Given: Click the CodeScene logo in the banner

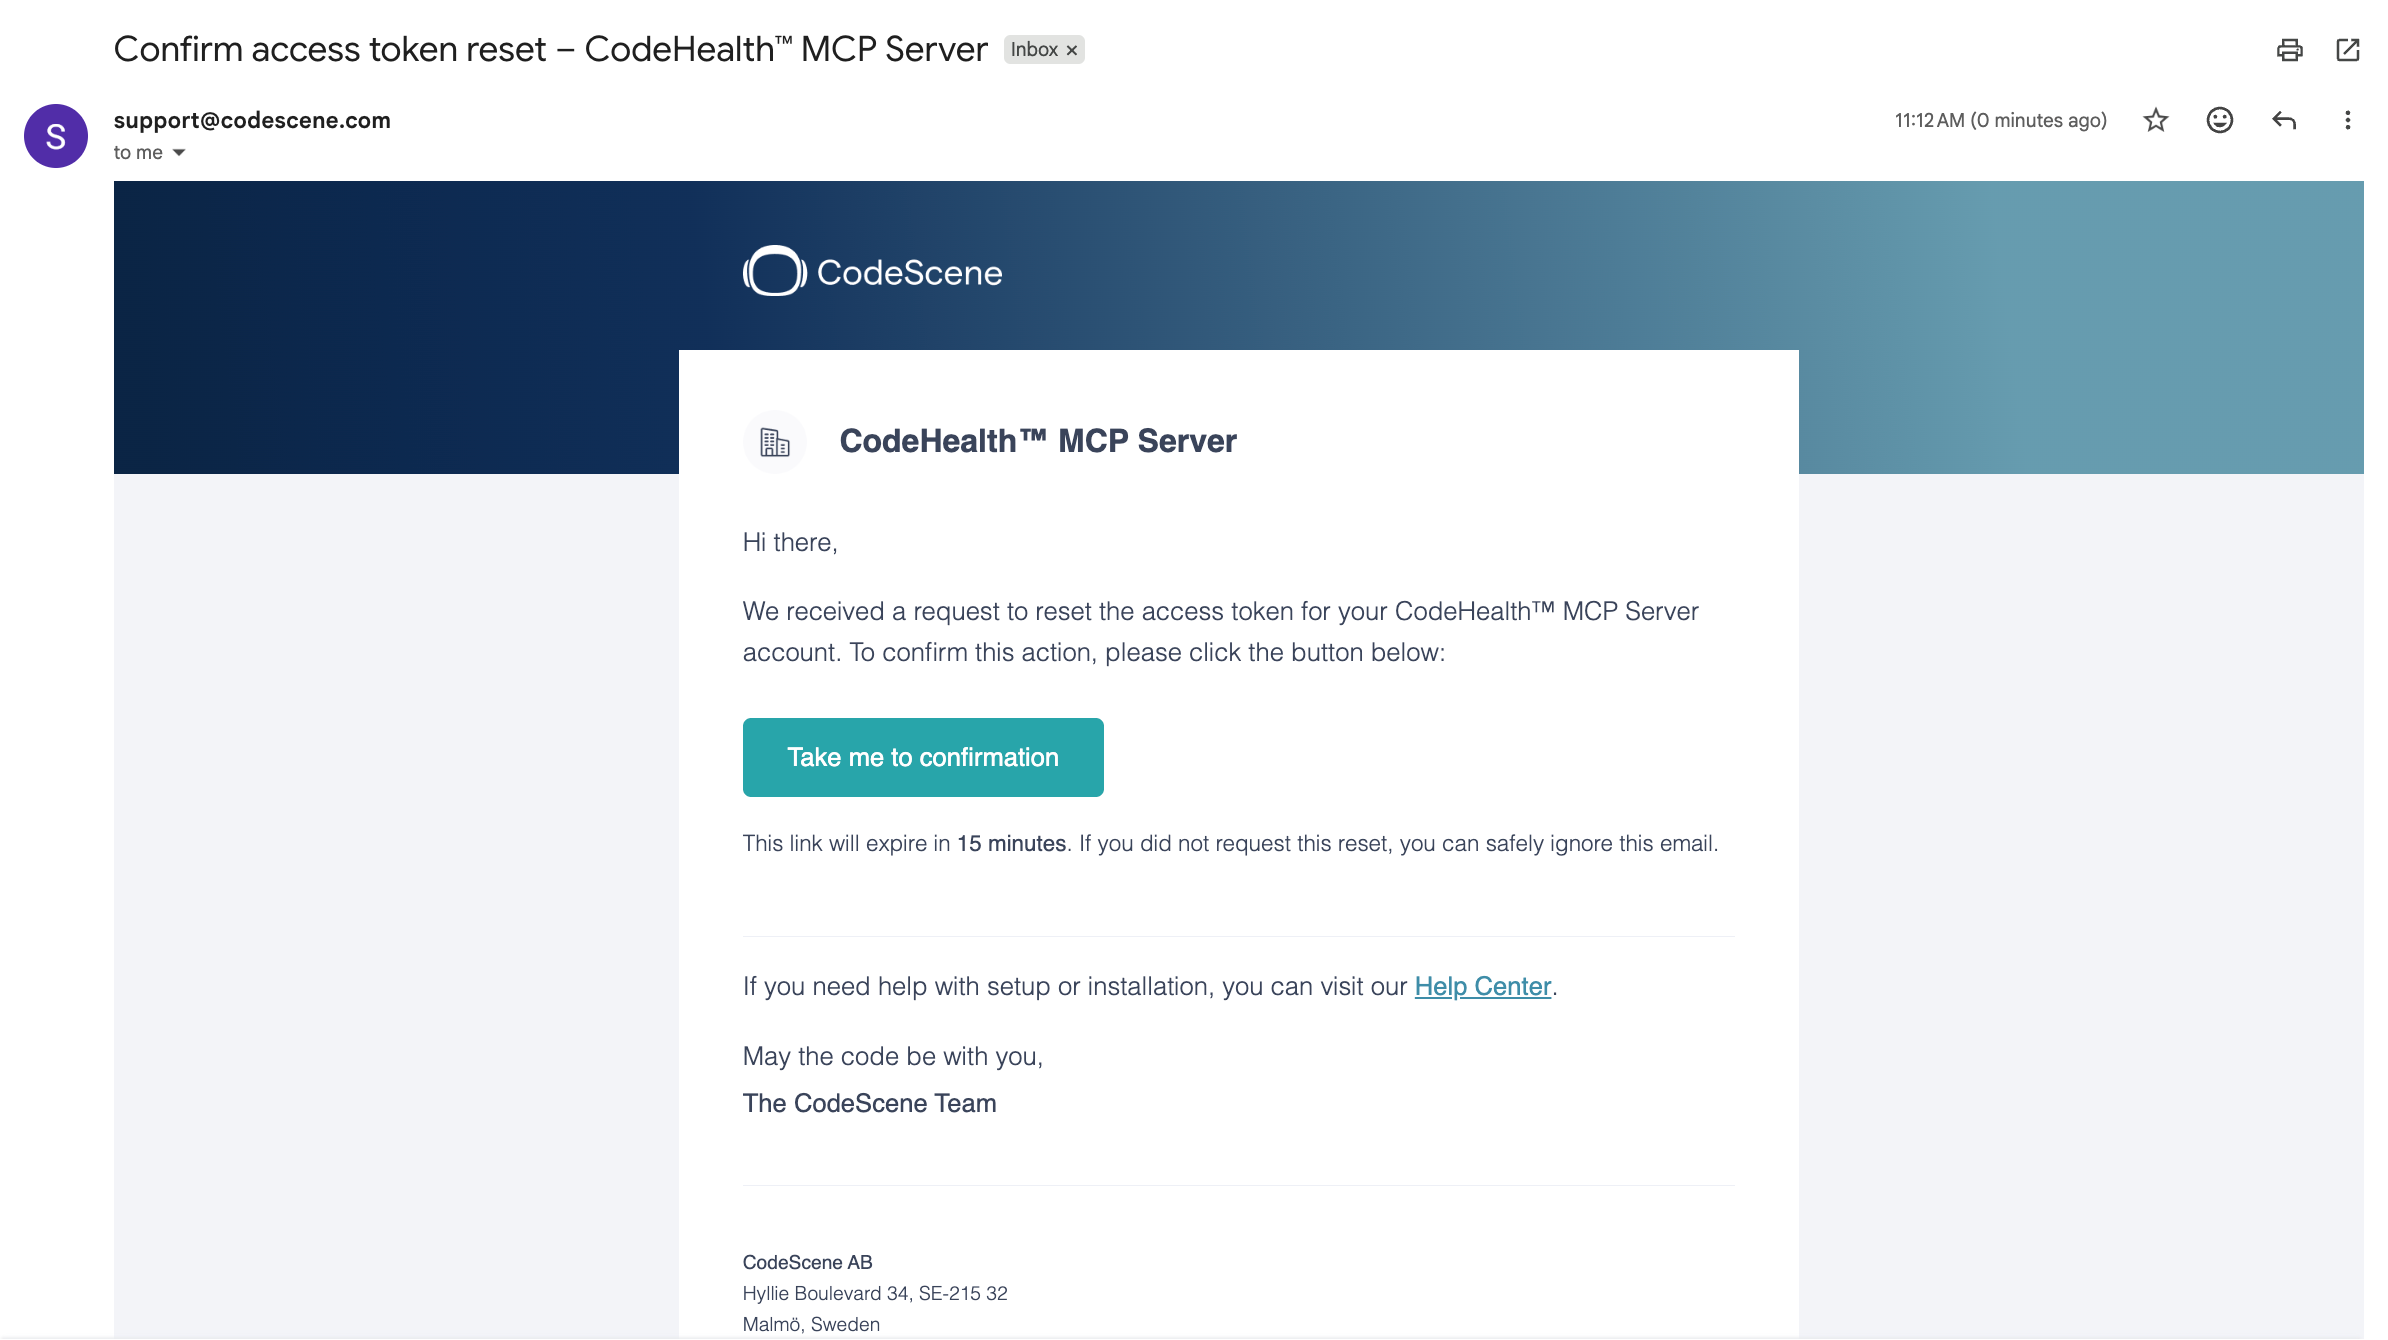Looking at the screenshot, I should click(x=873, y=271).
